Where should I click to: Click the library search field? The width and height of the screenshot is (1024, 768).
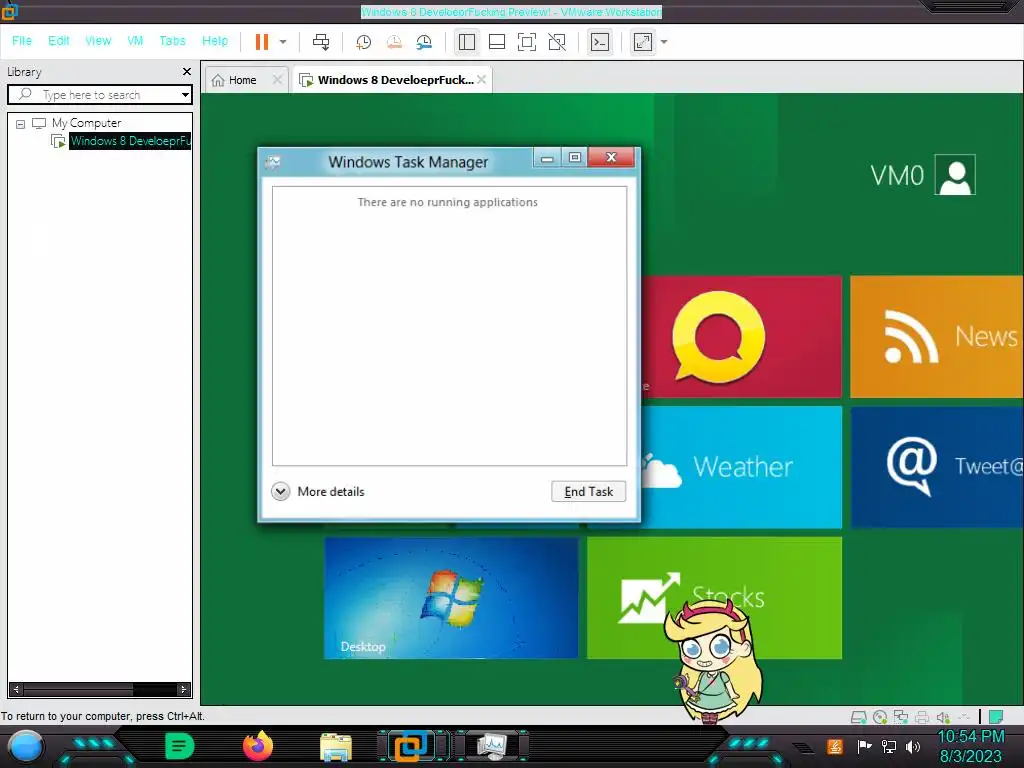click(x=98, y=95)
